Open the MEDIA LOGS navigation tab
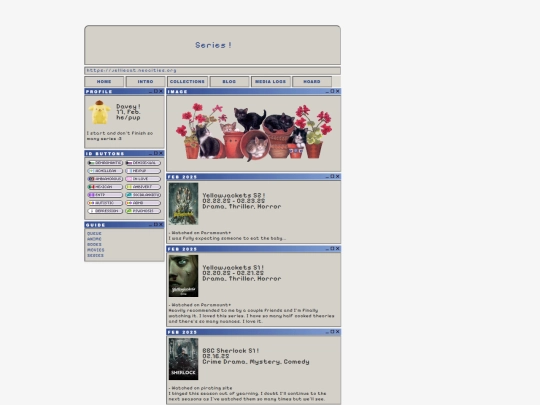 (271, 82)
